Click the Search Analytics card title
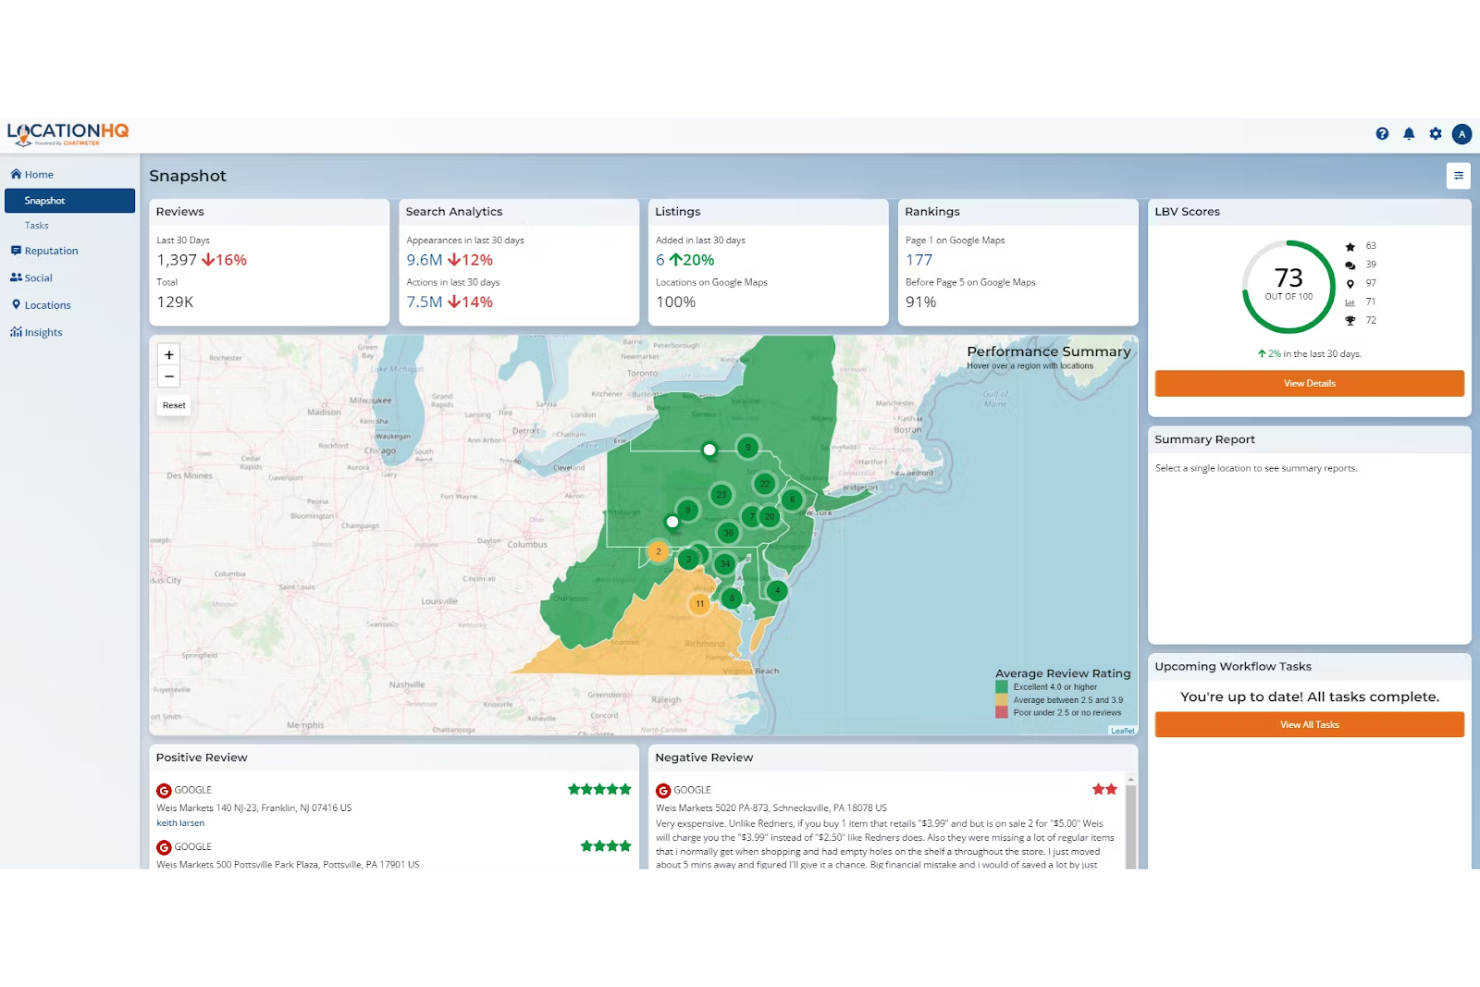The height and width of the screenshot is (987, 1480). pyautogui.click(x=454, y=212)
